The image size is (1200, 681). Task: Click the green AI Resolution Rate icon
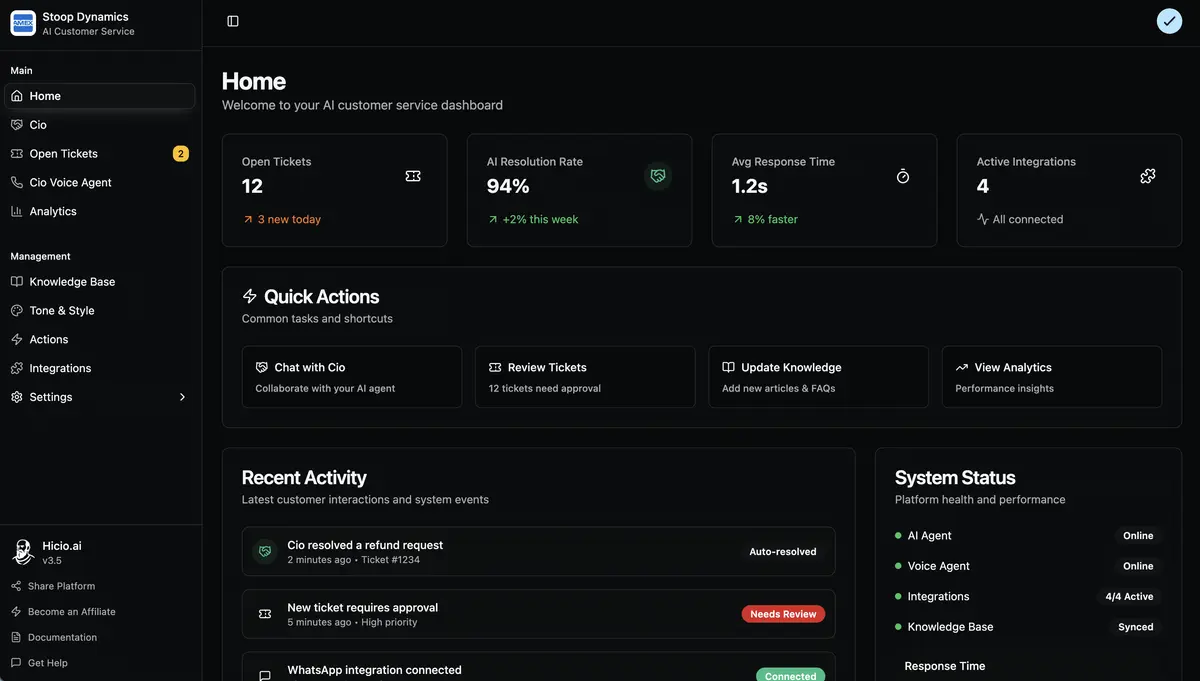(657, 176)
